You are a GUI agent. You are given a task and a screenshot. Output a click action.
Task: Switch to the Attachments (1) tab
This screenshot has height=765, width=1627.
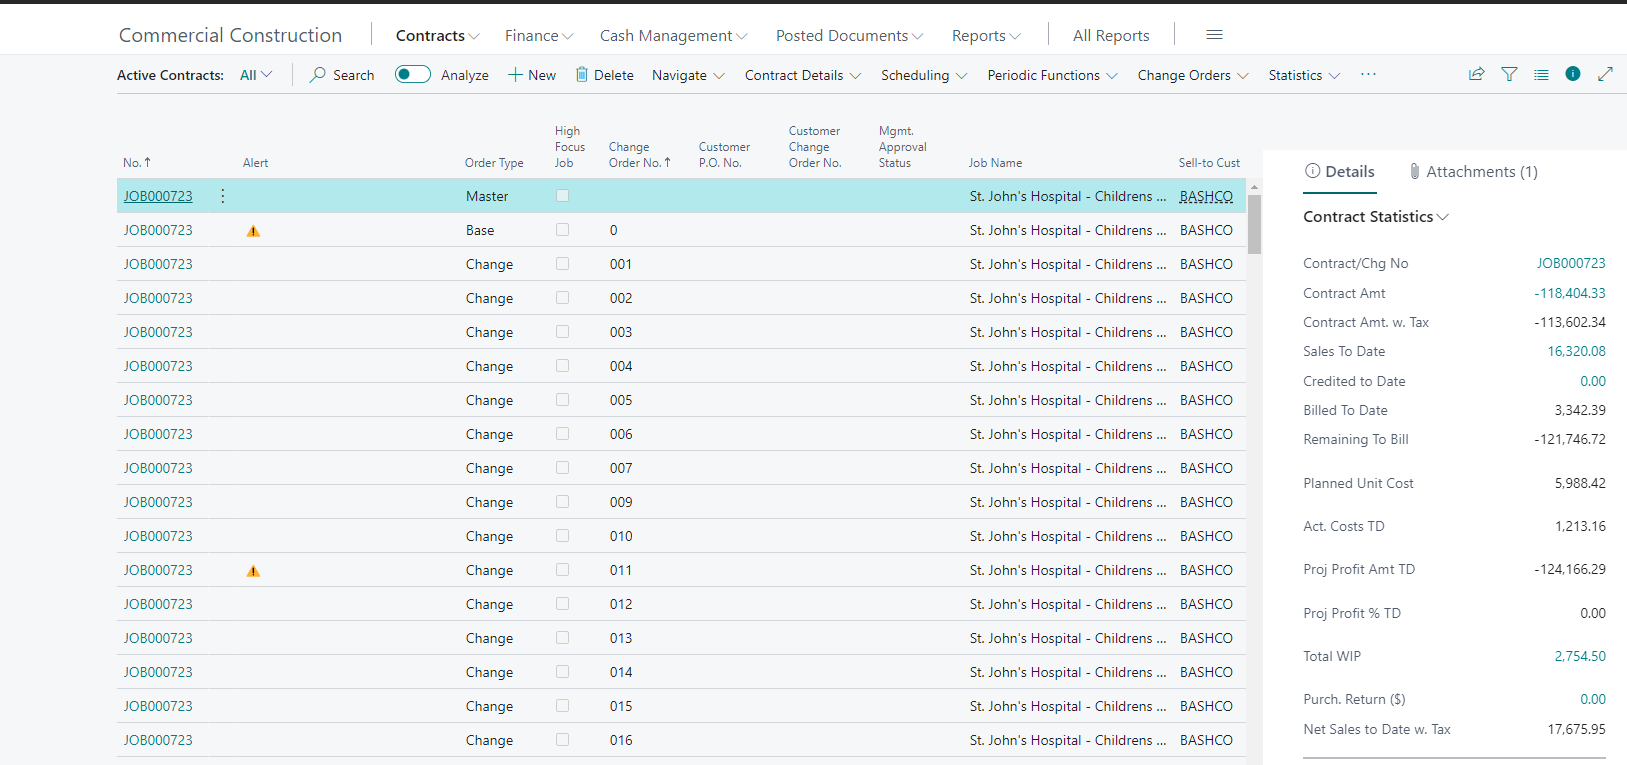[x=1473, y=171]
